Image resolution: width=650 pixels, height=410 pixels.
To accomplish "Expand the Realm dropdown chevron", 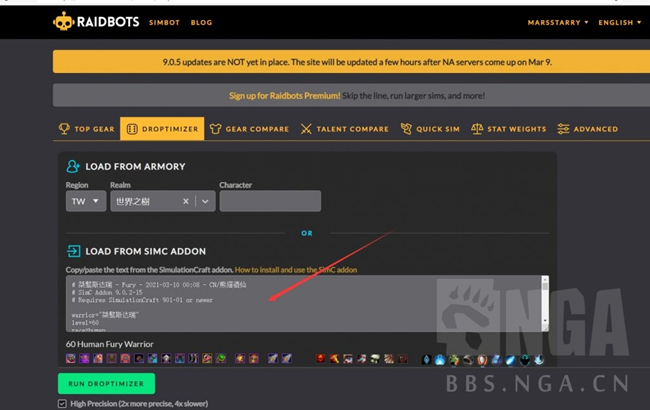I will click(205, 201).
